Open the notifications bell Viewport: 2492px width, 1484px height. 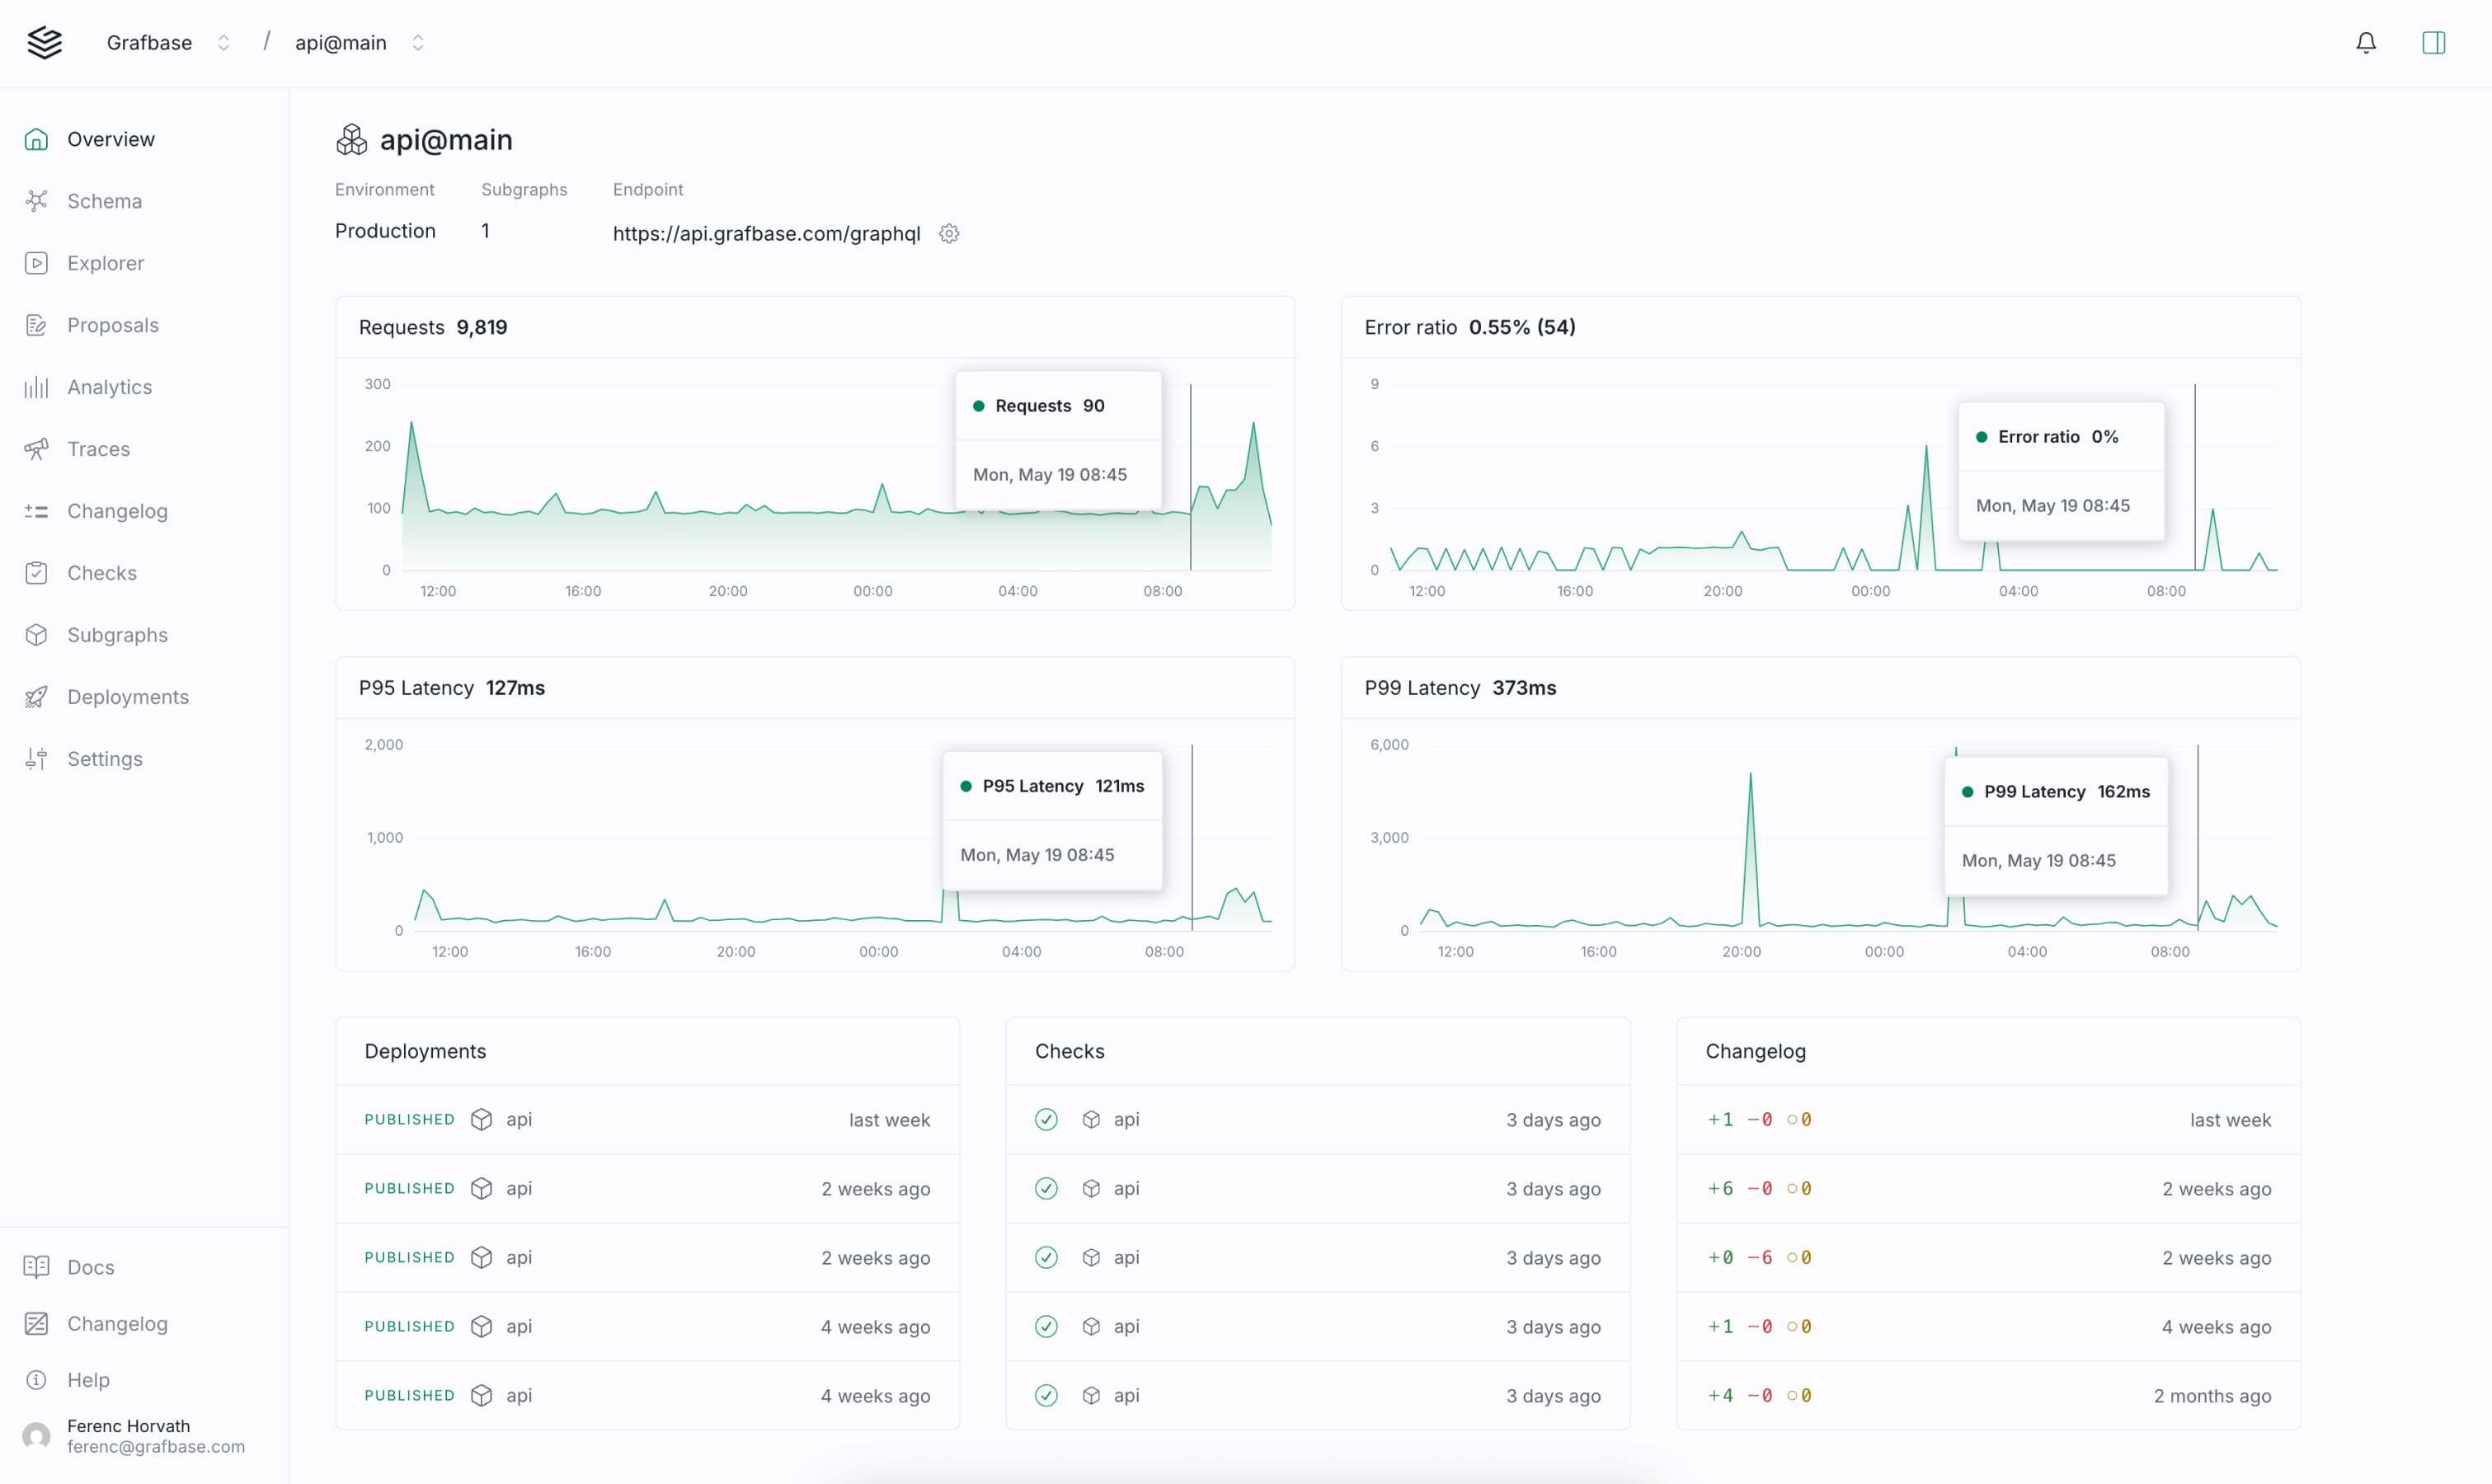click(2365, 42)
